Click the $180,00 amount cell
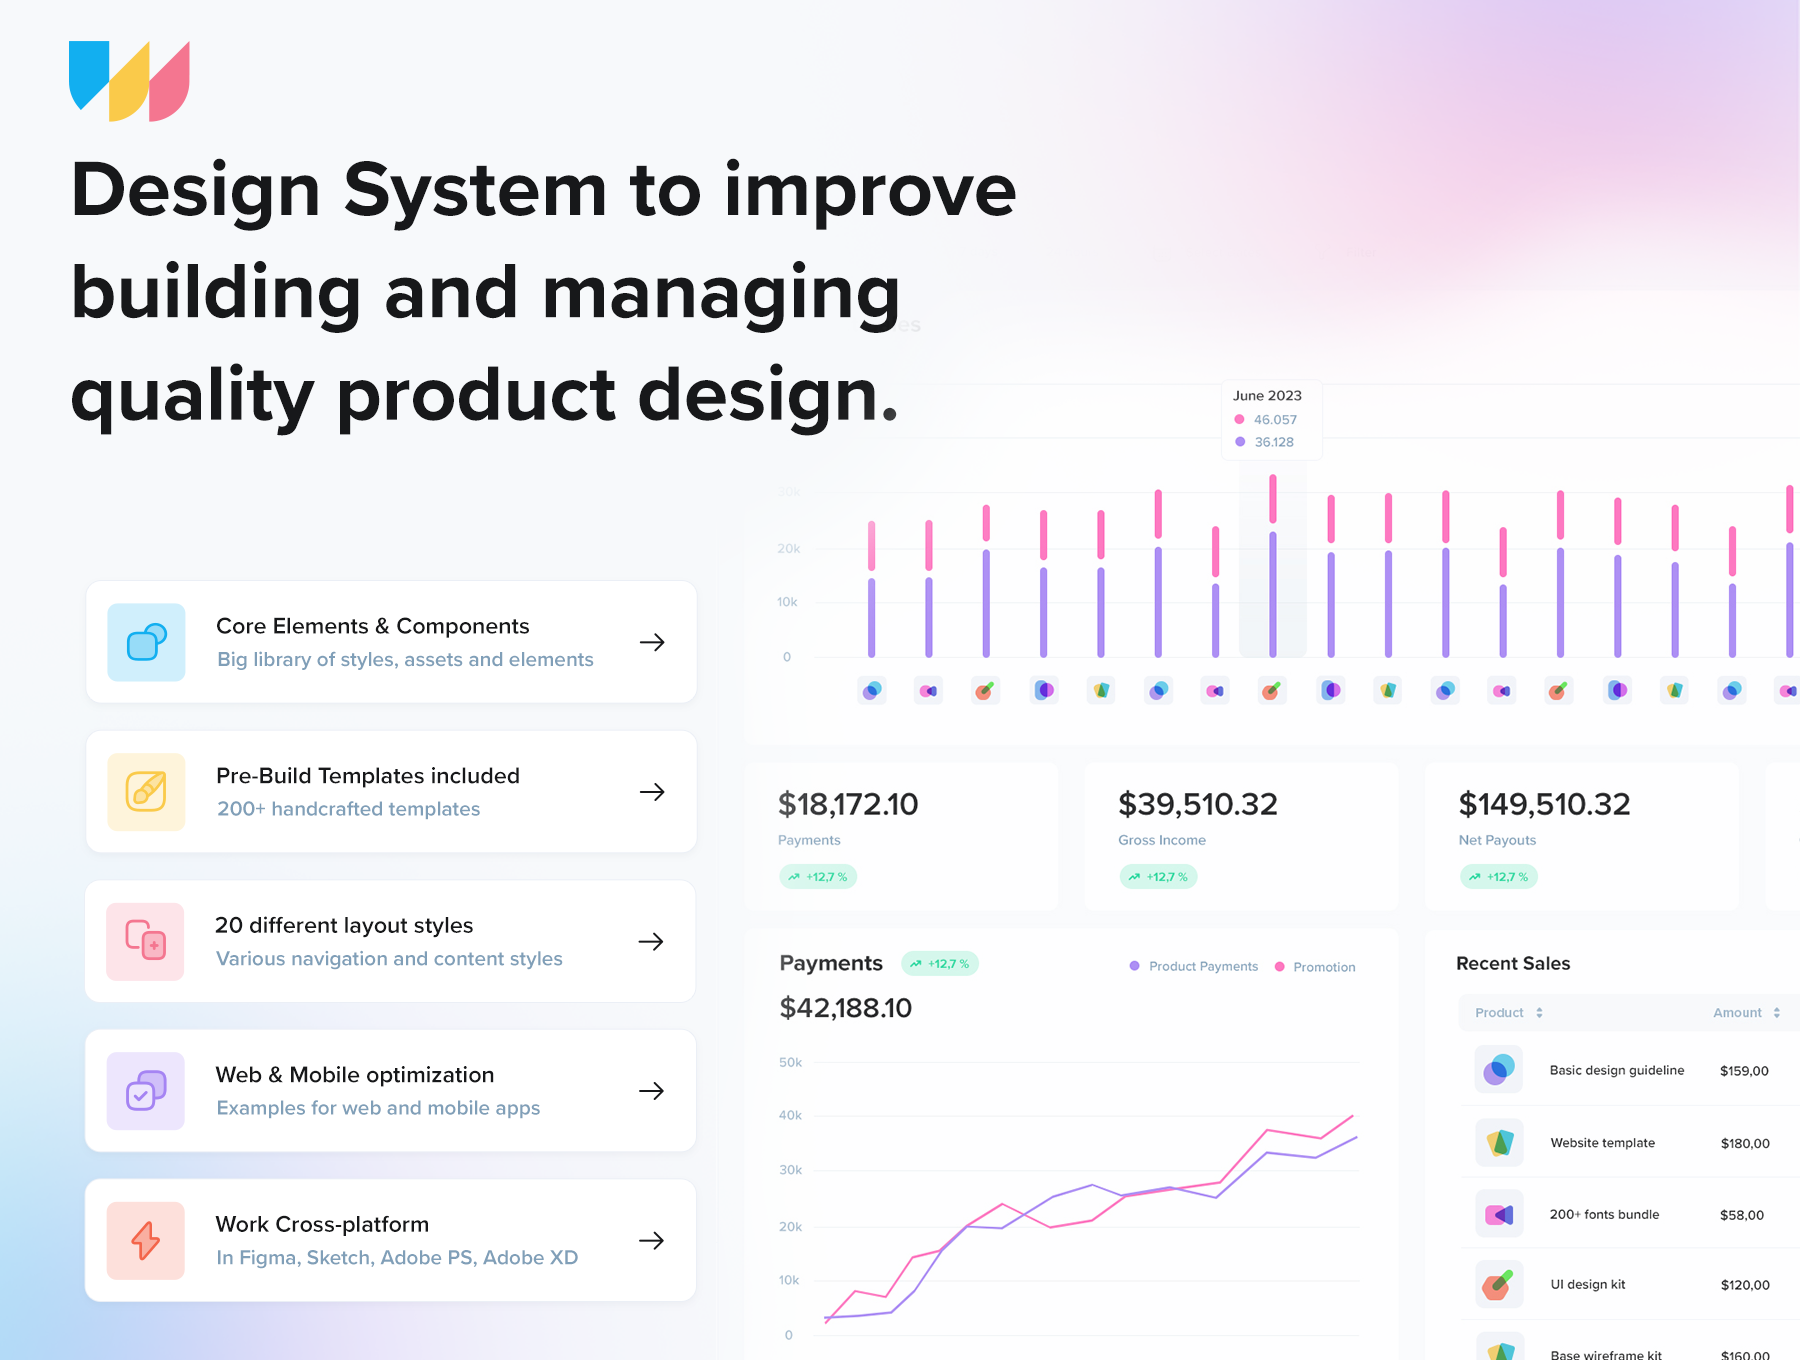 coord(1745,1143)
